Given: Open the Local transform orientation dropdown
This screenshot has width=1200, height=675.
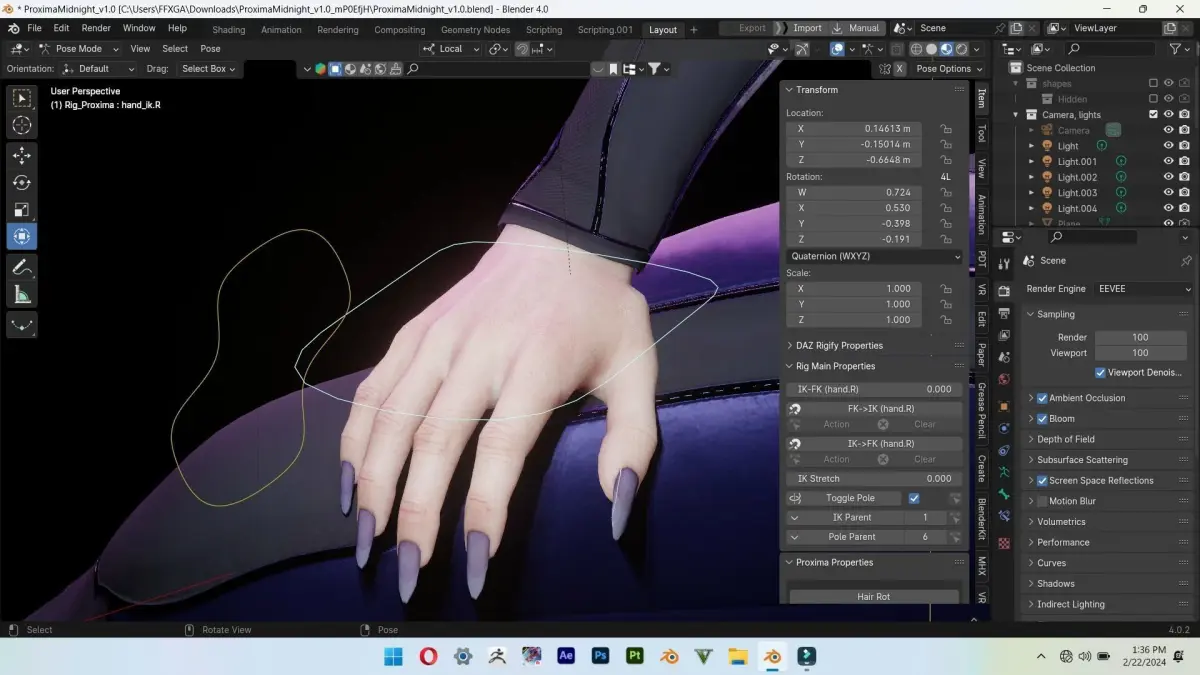Looking at the screenshot, I should click(451, 49).
